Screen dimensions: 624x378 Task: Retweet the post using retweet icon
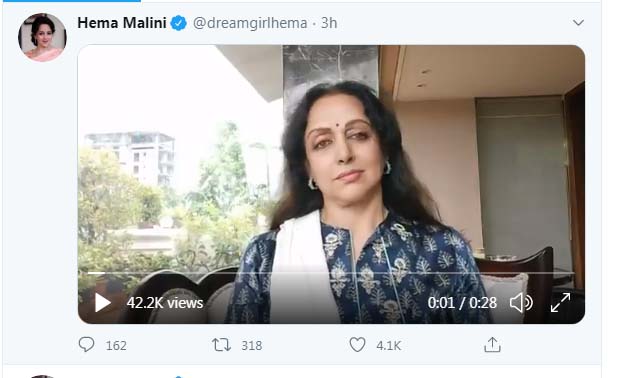click(221, 345)
